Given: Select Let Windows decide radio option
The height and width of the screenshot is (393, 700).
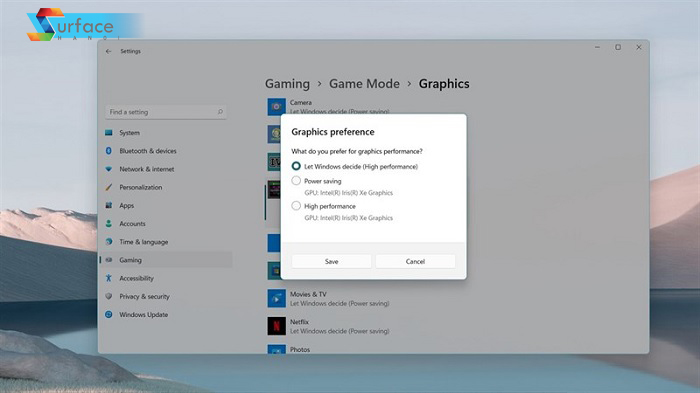Looking at the screenshot, I should pos(296,166).
